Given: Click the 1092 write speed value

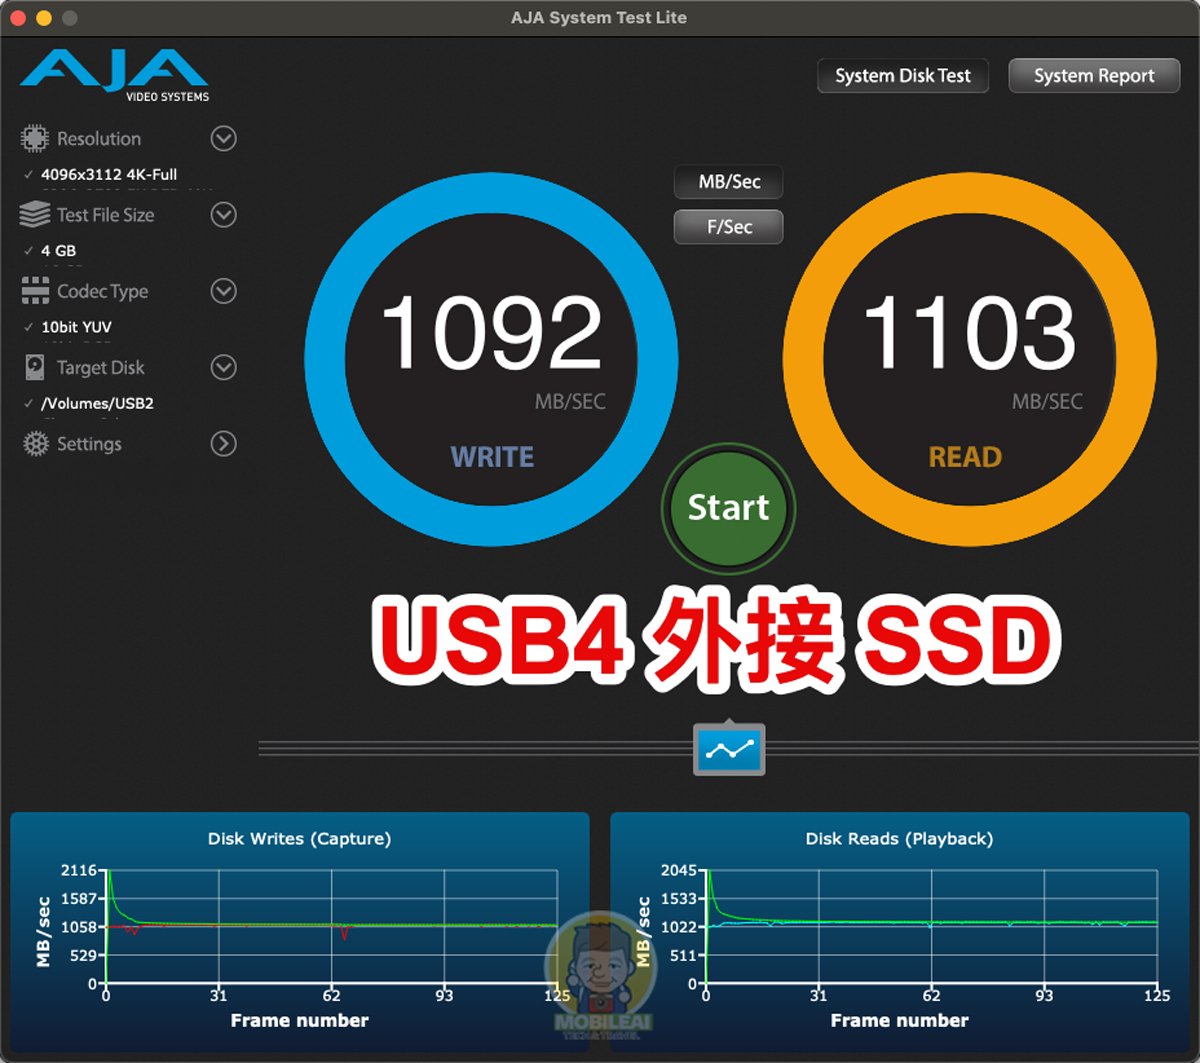Looking at the screenshot, I should [491, 333].
